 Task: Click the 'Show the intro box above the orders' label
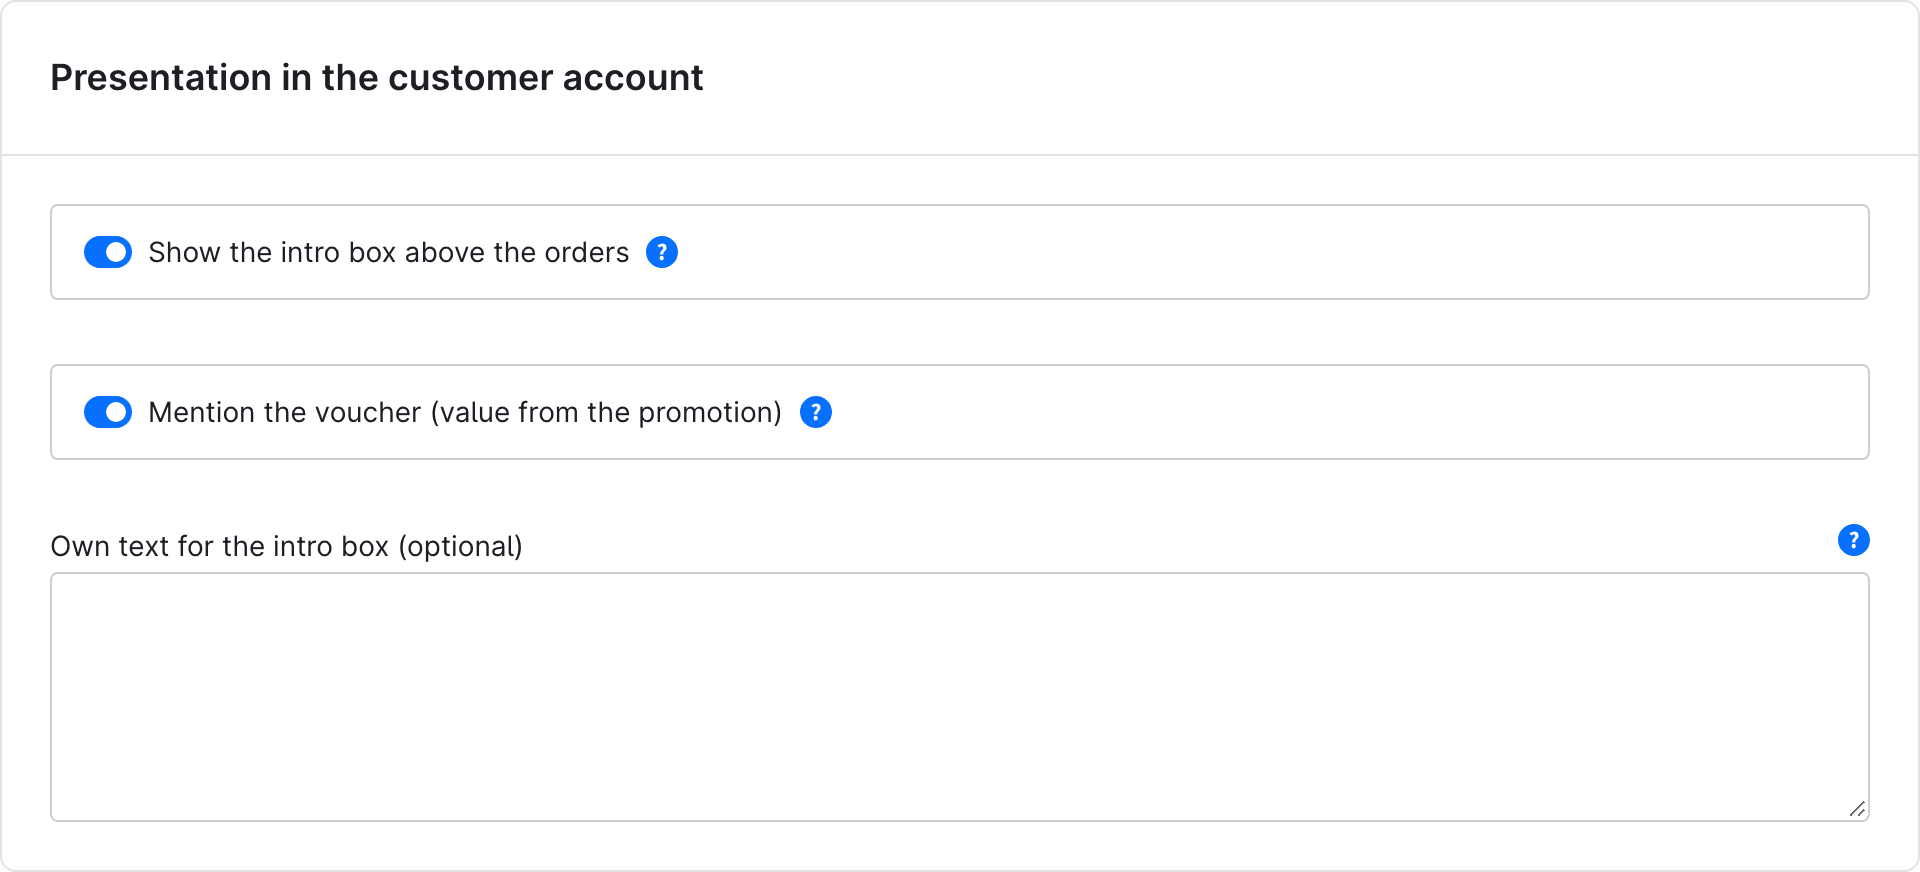coord(389,252)
